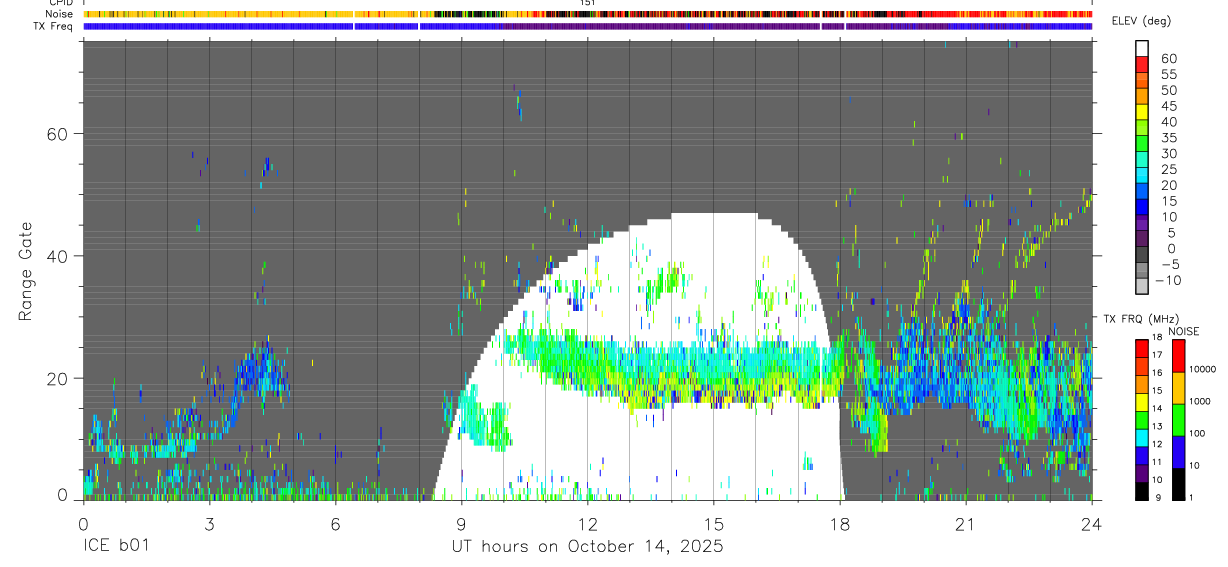
Task: Click the UT hours axis tick label 0
Action: pyautogui.click(x=83, y=523)
